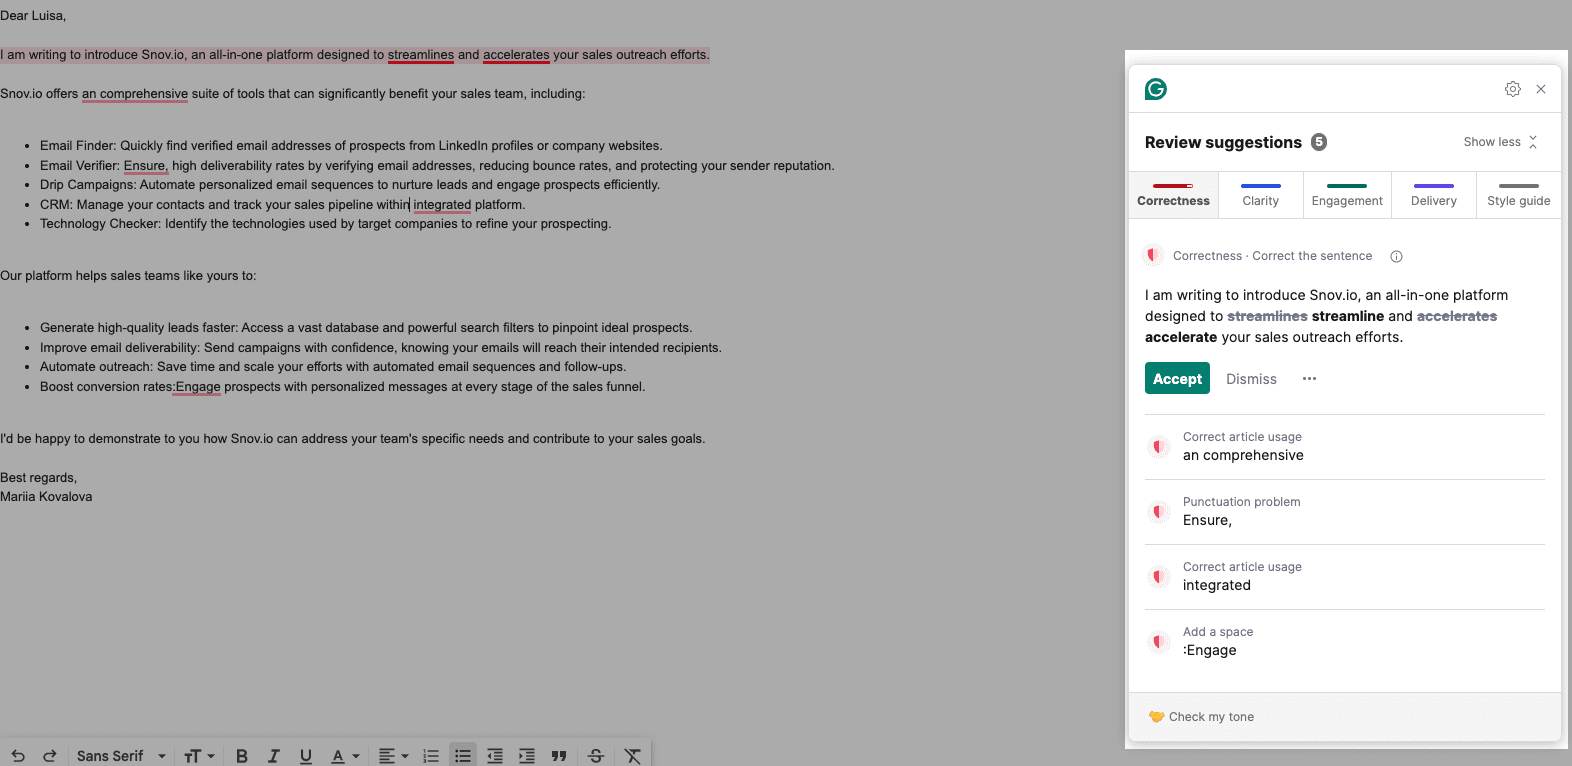1572x766 pixels.
Task: Switch to the Clarity tab
Action: click(x=1260, y=195)
